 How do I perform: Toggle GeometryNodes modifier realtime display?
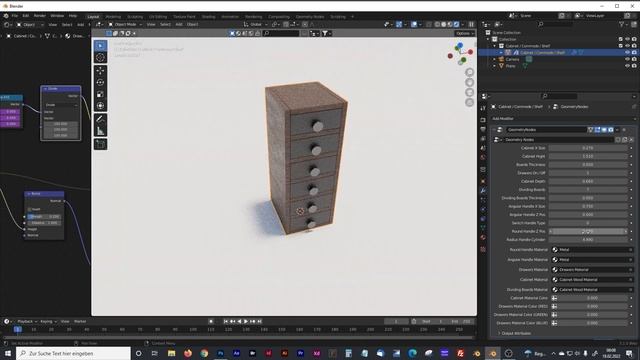click(x=604, y=130)
